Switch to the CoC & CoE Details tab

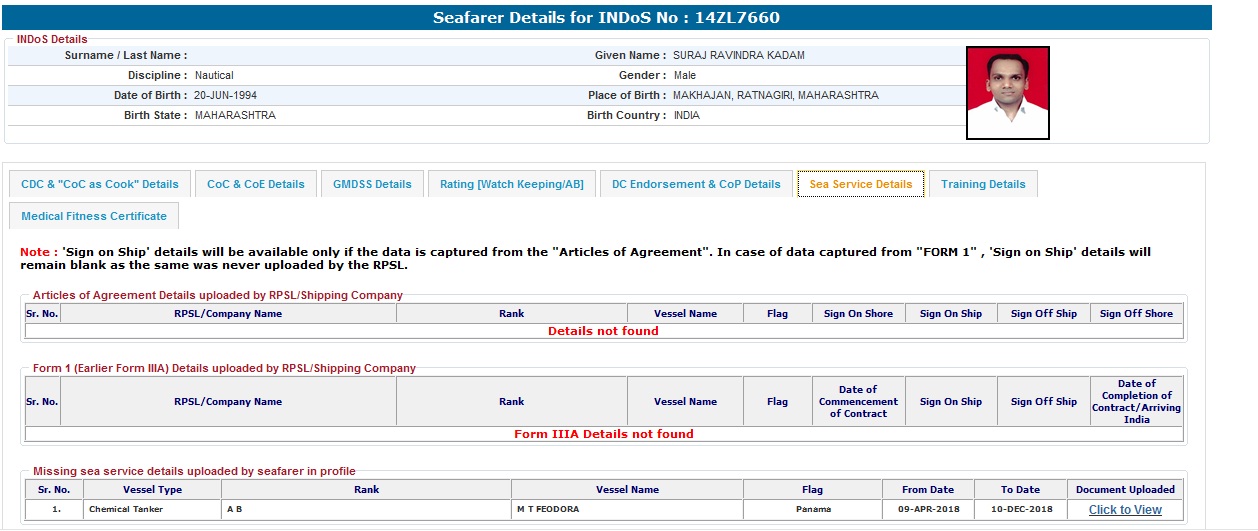(x=256, y=184)
